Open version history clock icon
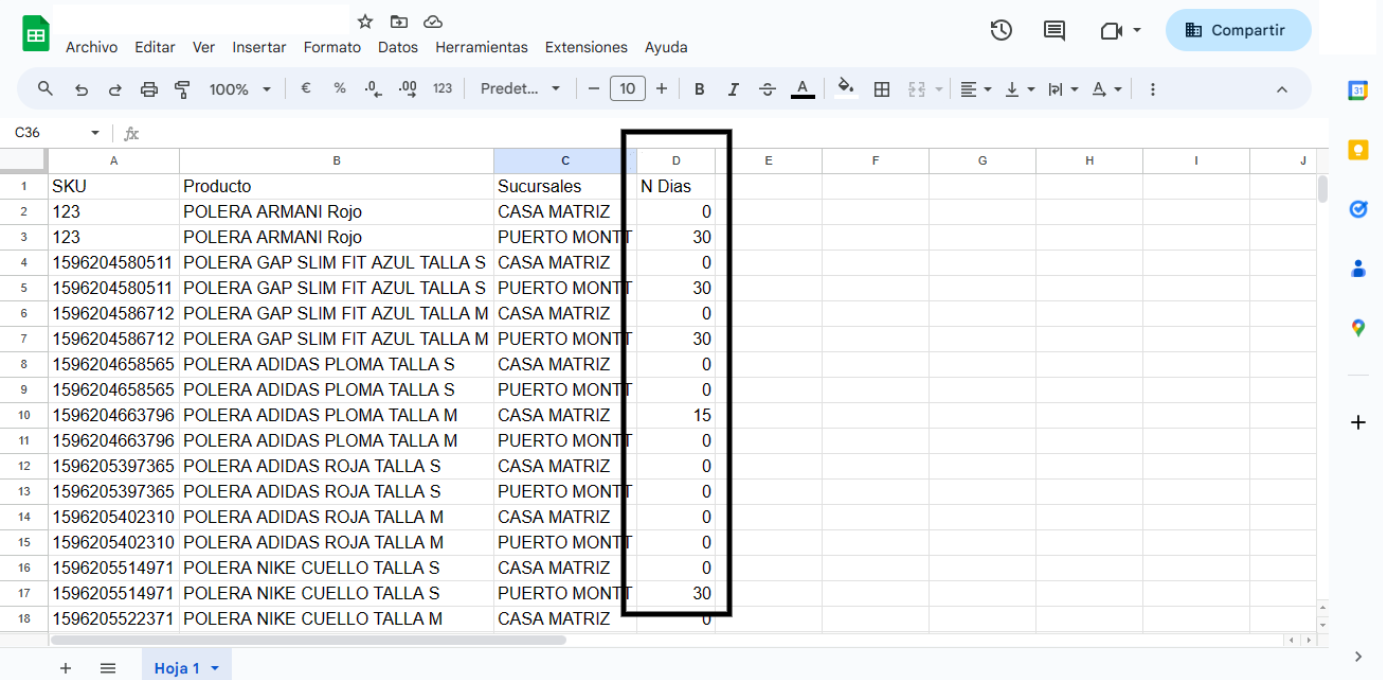The width and height of the screenshot is (1383, 680). [x=1001, y=30]
